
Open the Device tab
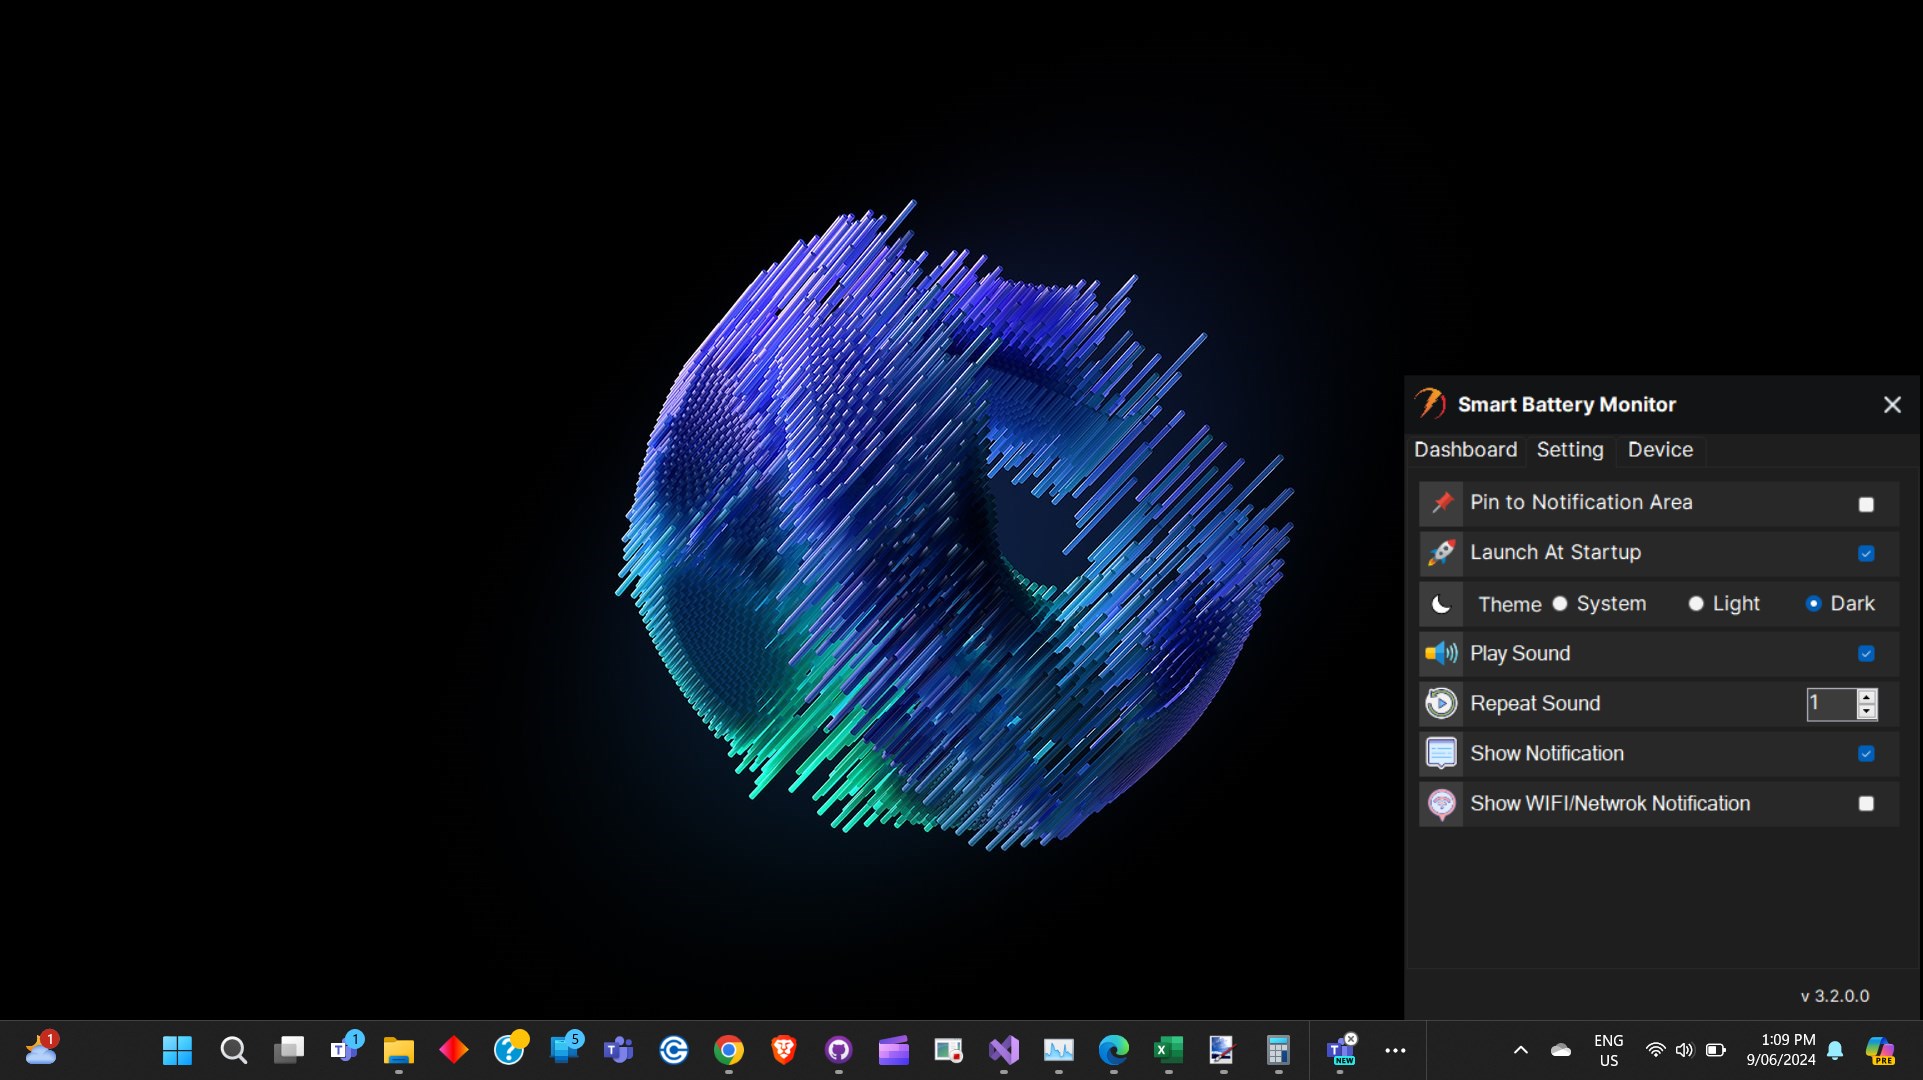click(1660, 450)
